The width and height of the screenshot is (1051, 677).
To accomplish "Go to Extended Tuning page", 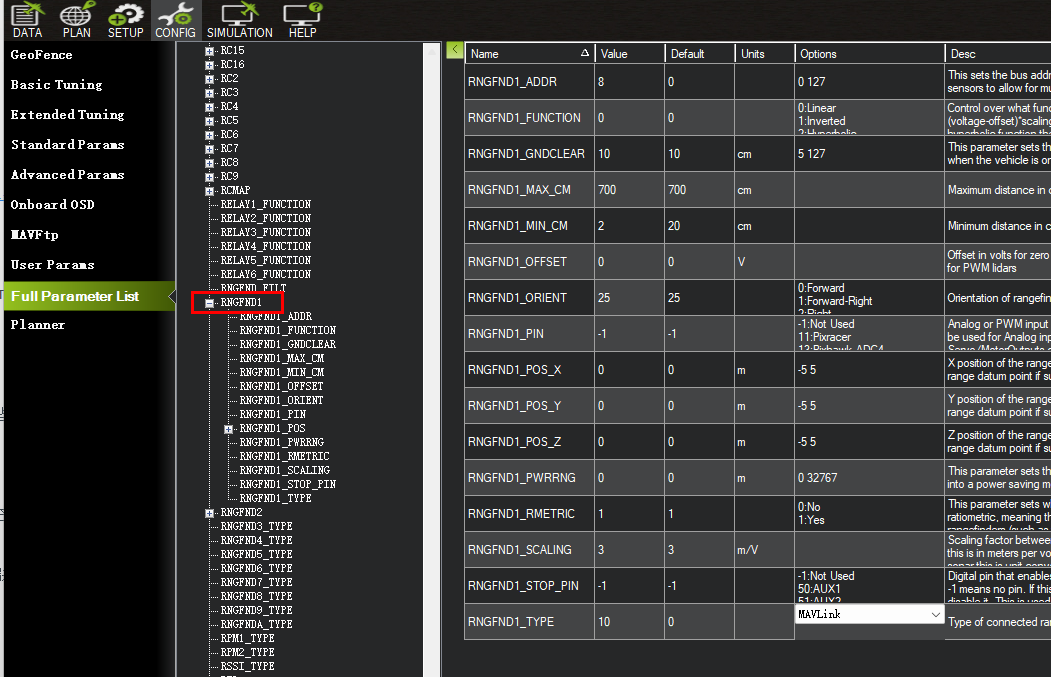I will (x=67, y=115).
